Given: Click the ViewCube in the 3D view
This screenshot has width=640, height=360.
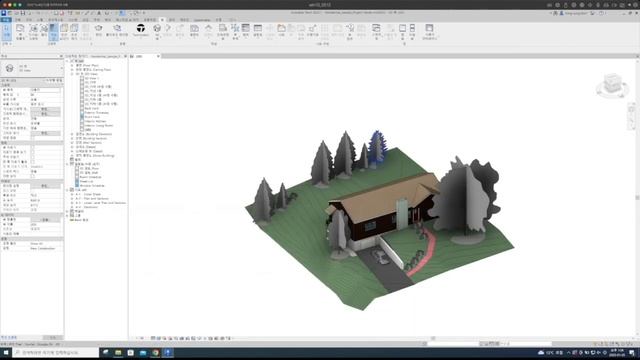Looking at the screenshot, I should pos(612,85).
